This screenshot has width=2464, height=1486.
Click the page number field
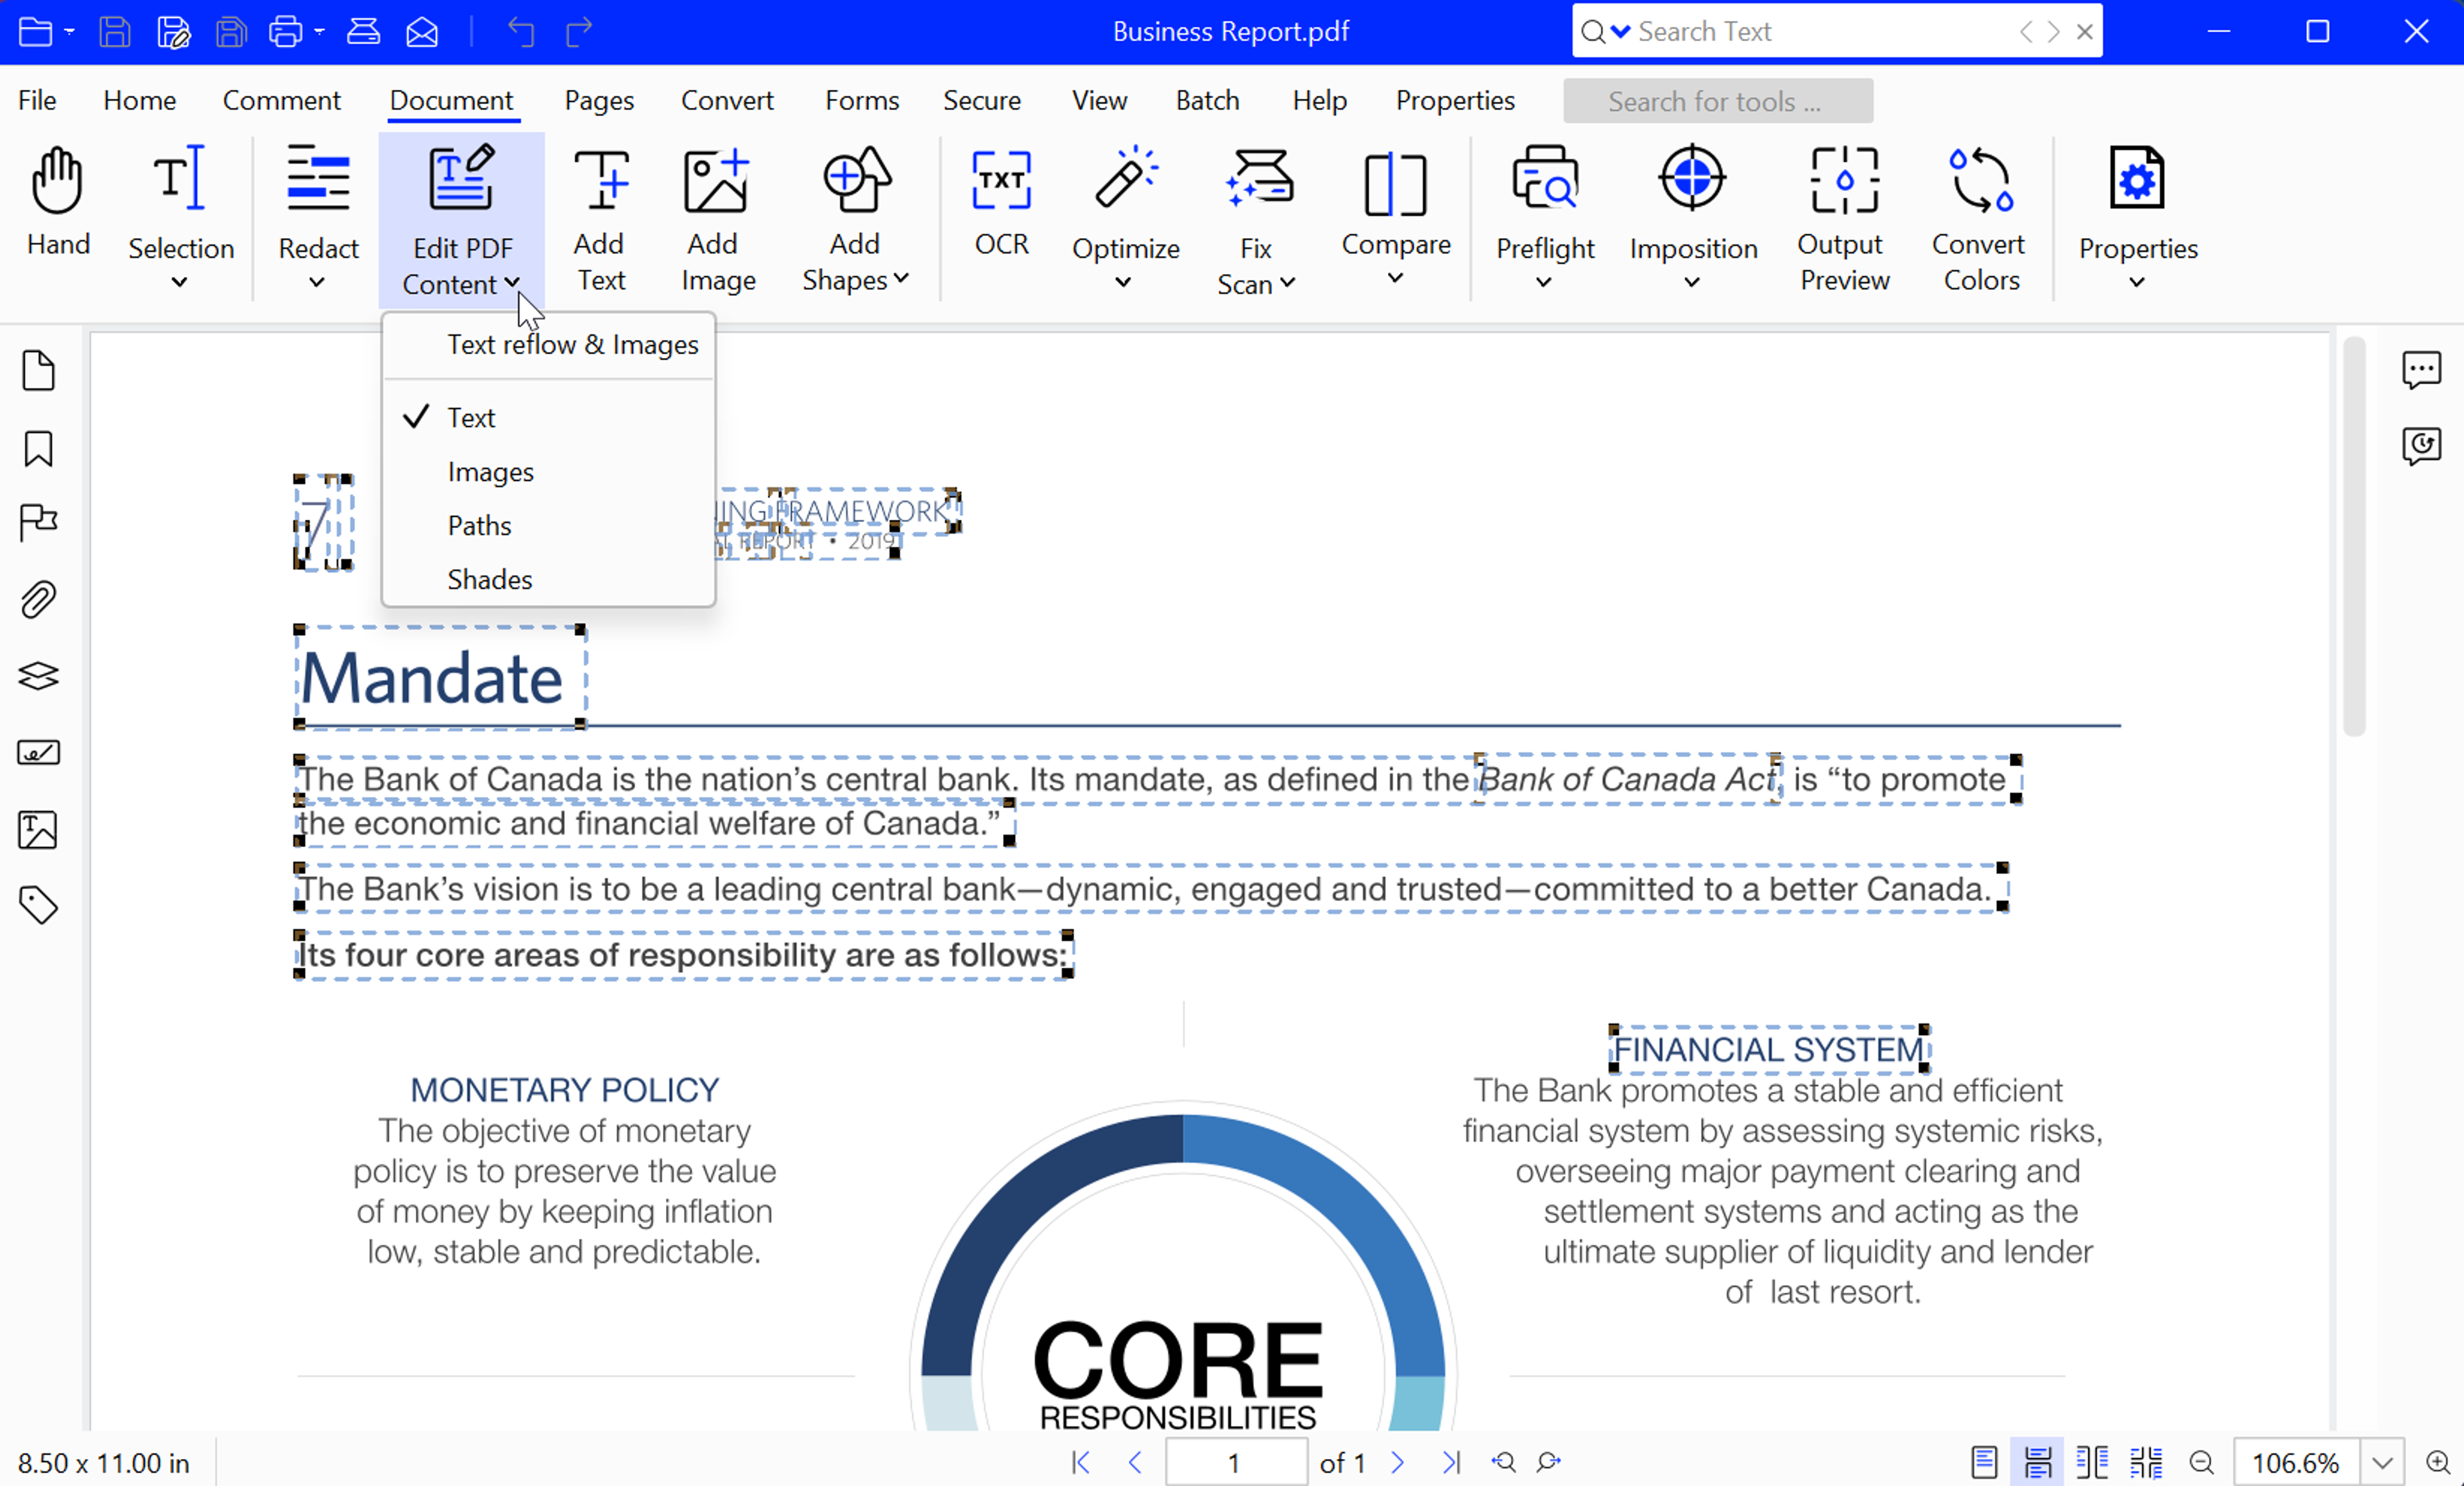click(x=1235, y=1462)
